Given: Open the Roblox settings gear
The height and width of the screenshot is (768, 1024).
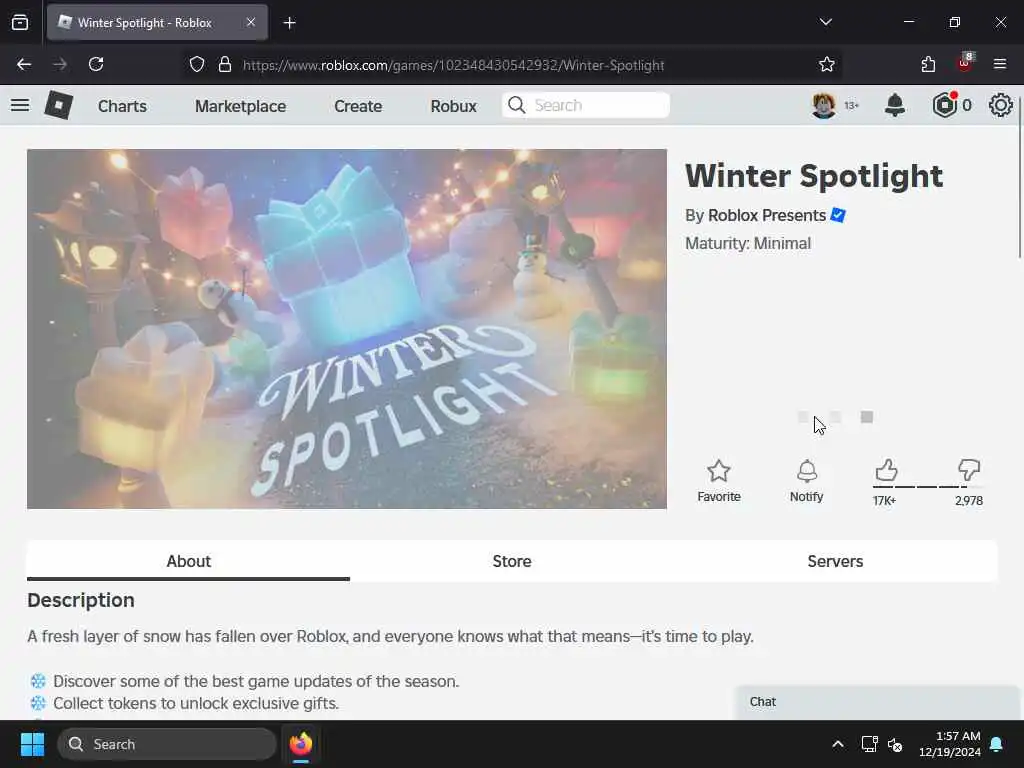Looking at the screenshot, I should point(1000,105).
